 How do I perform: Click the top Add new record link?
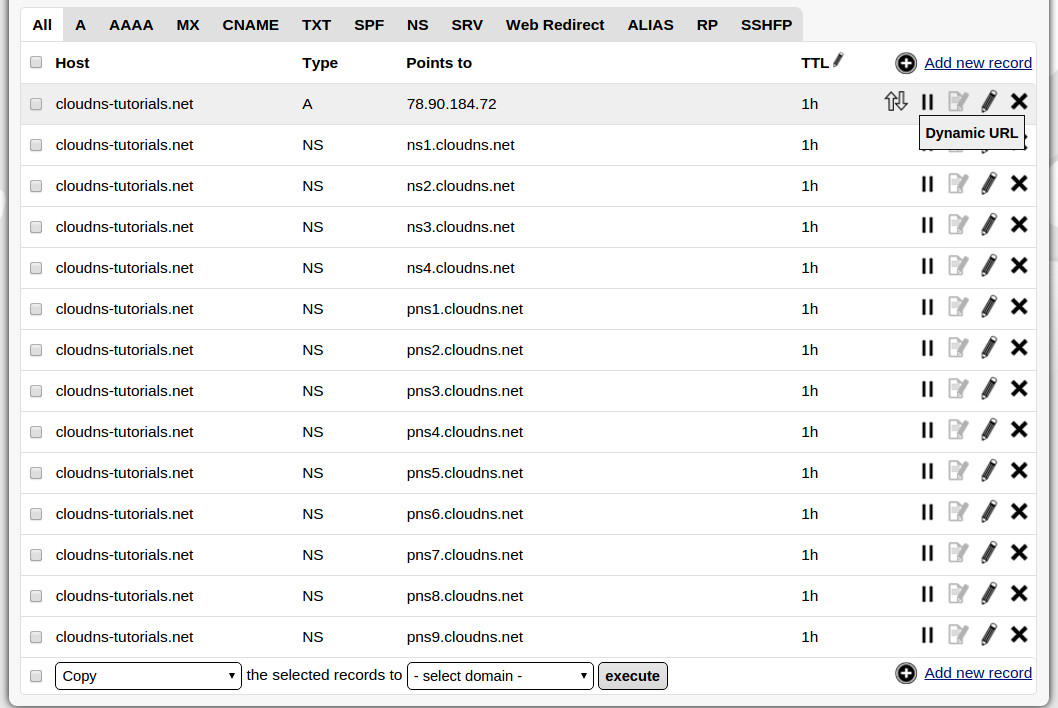coord(977,63)
